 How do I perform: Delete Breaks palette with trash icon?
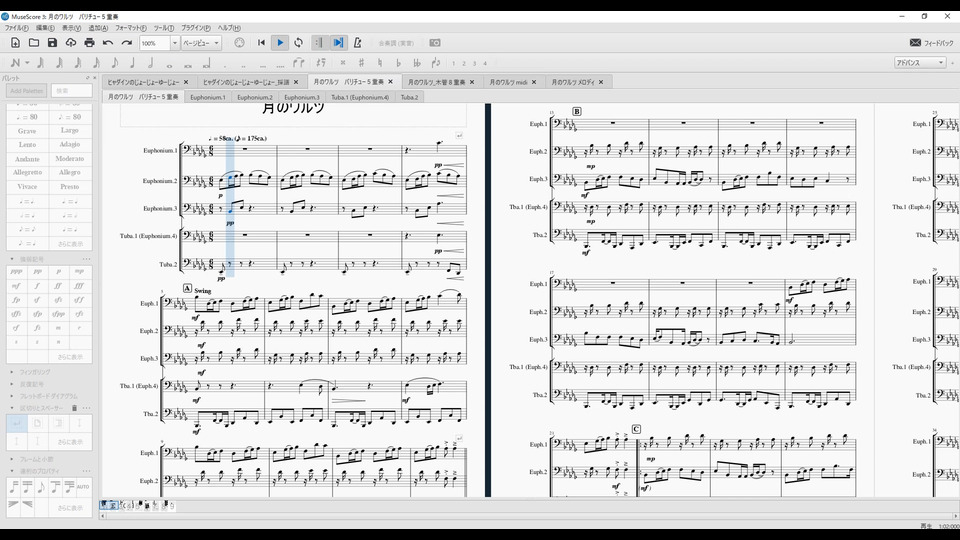pyautogui.click(x=75, y=408)
